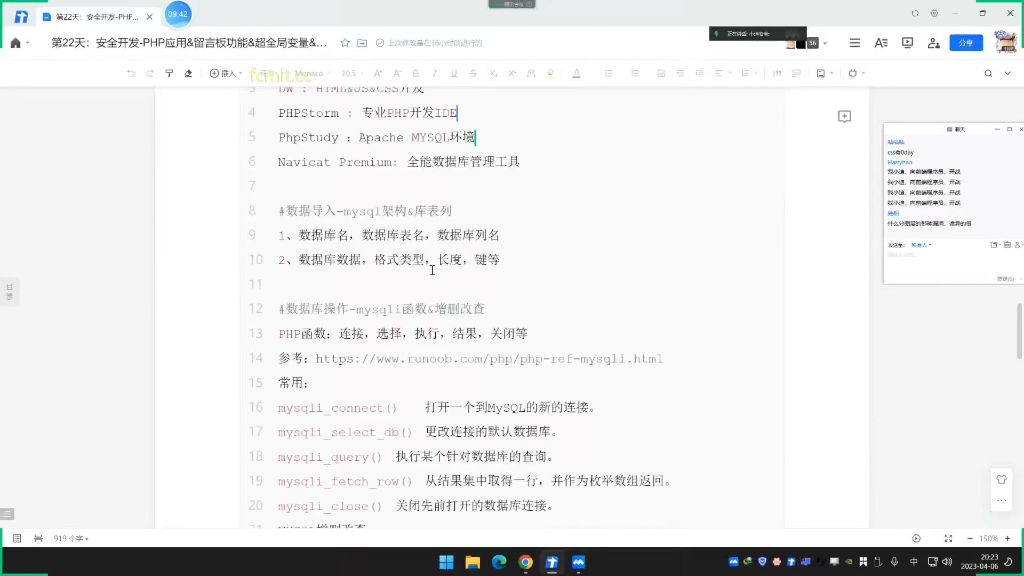Viewport: 1024px width, 576px height.
Task: Click mysqli_connect() on line 16
Action: (x=337, y=408)
